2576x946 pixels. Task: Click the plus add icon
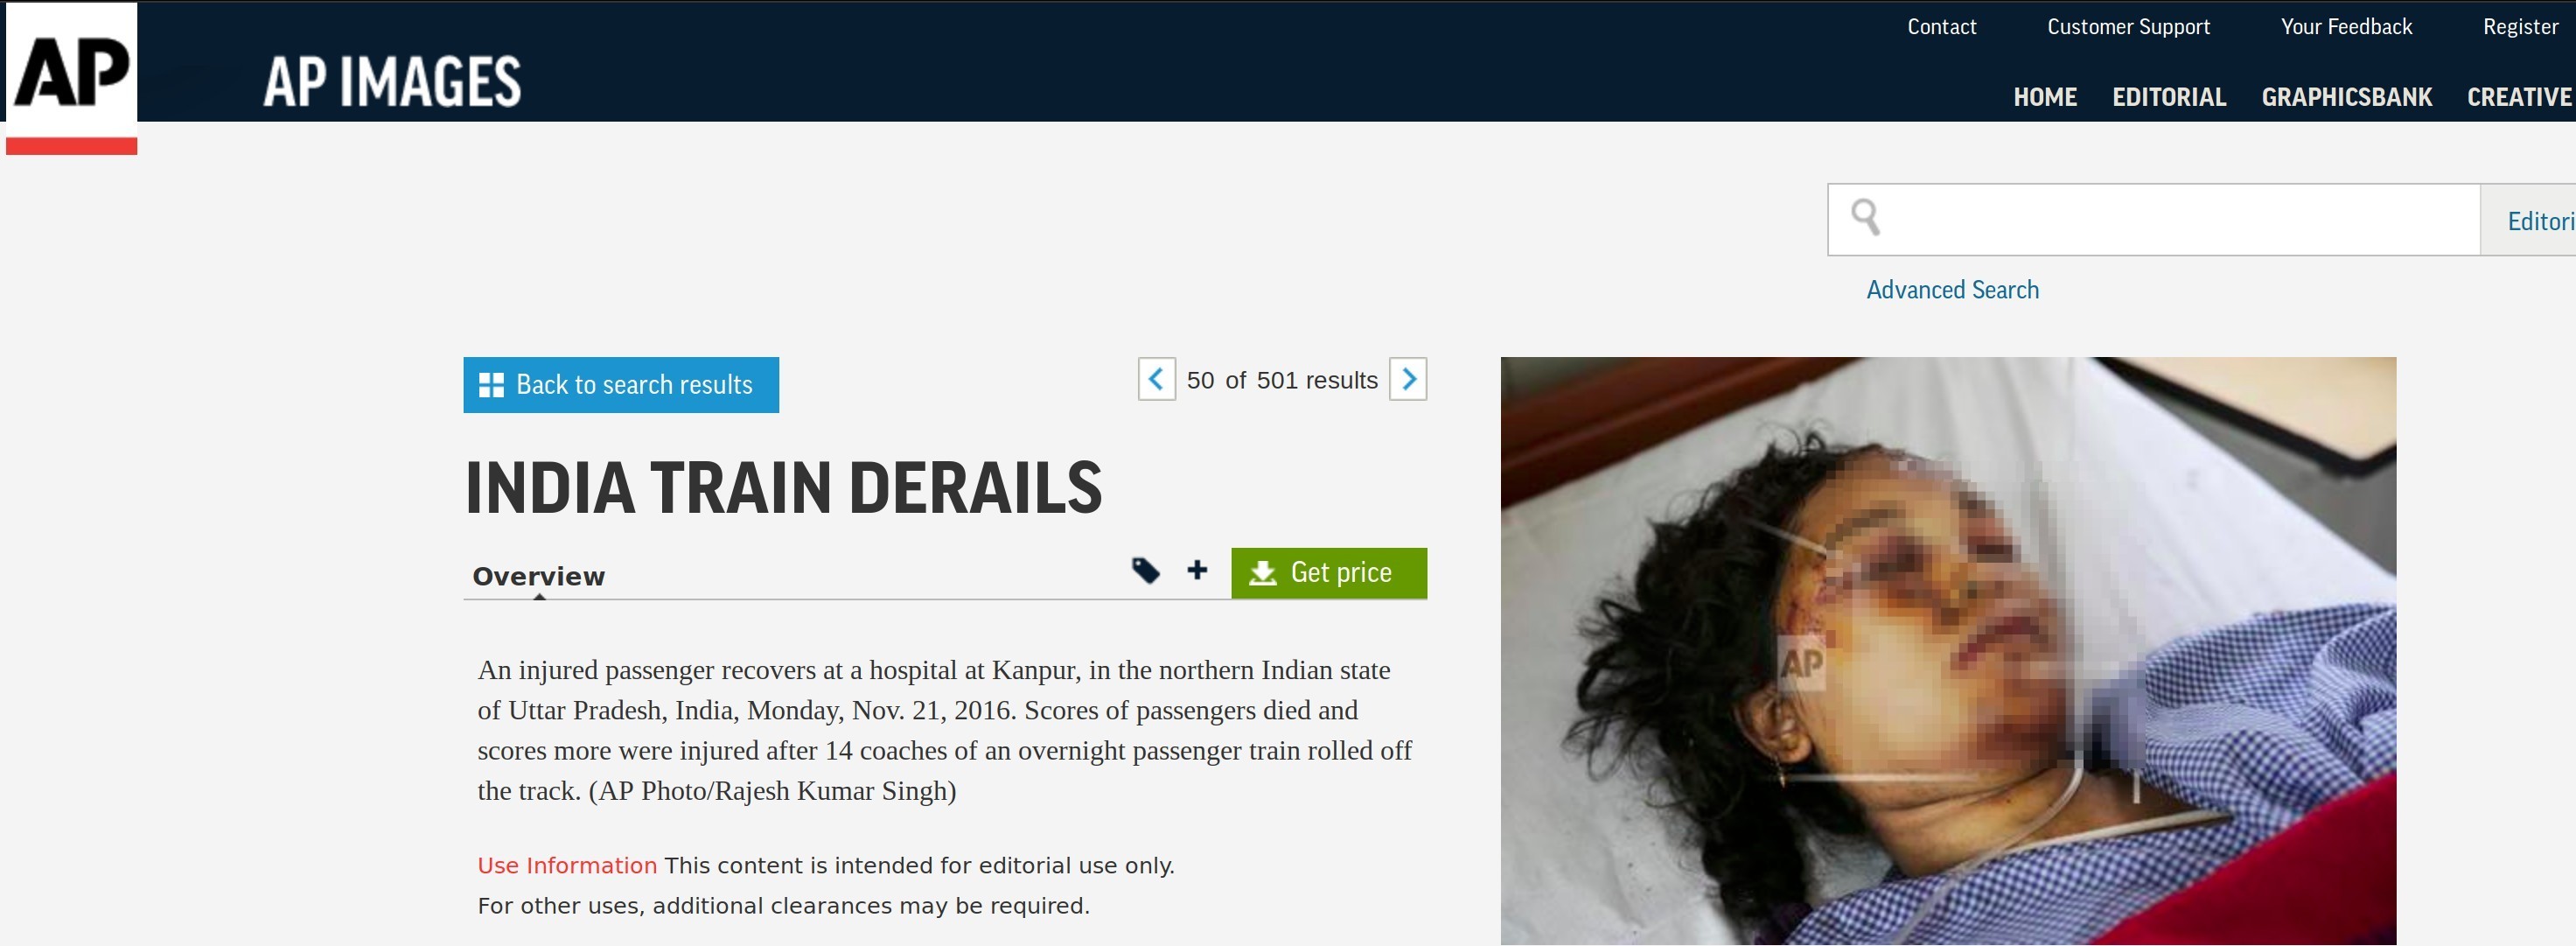tap(1197, 570)
